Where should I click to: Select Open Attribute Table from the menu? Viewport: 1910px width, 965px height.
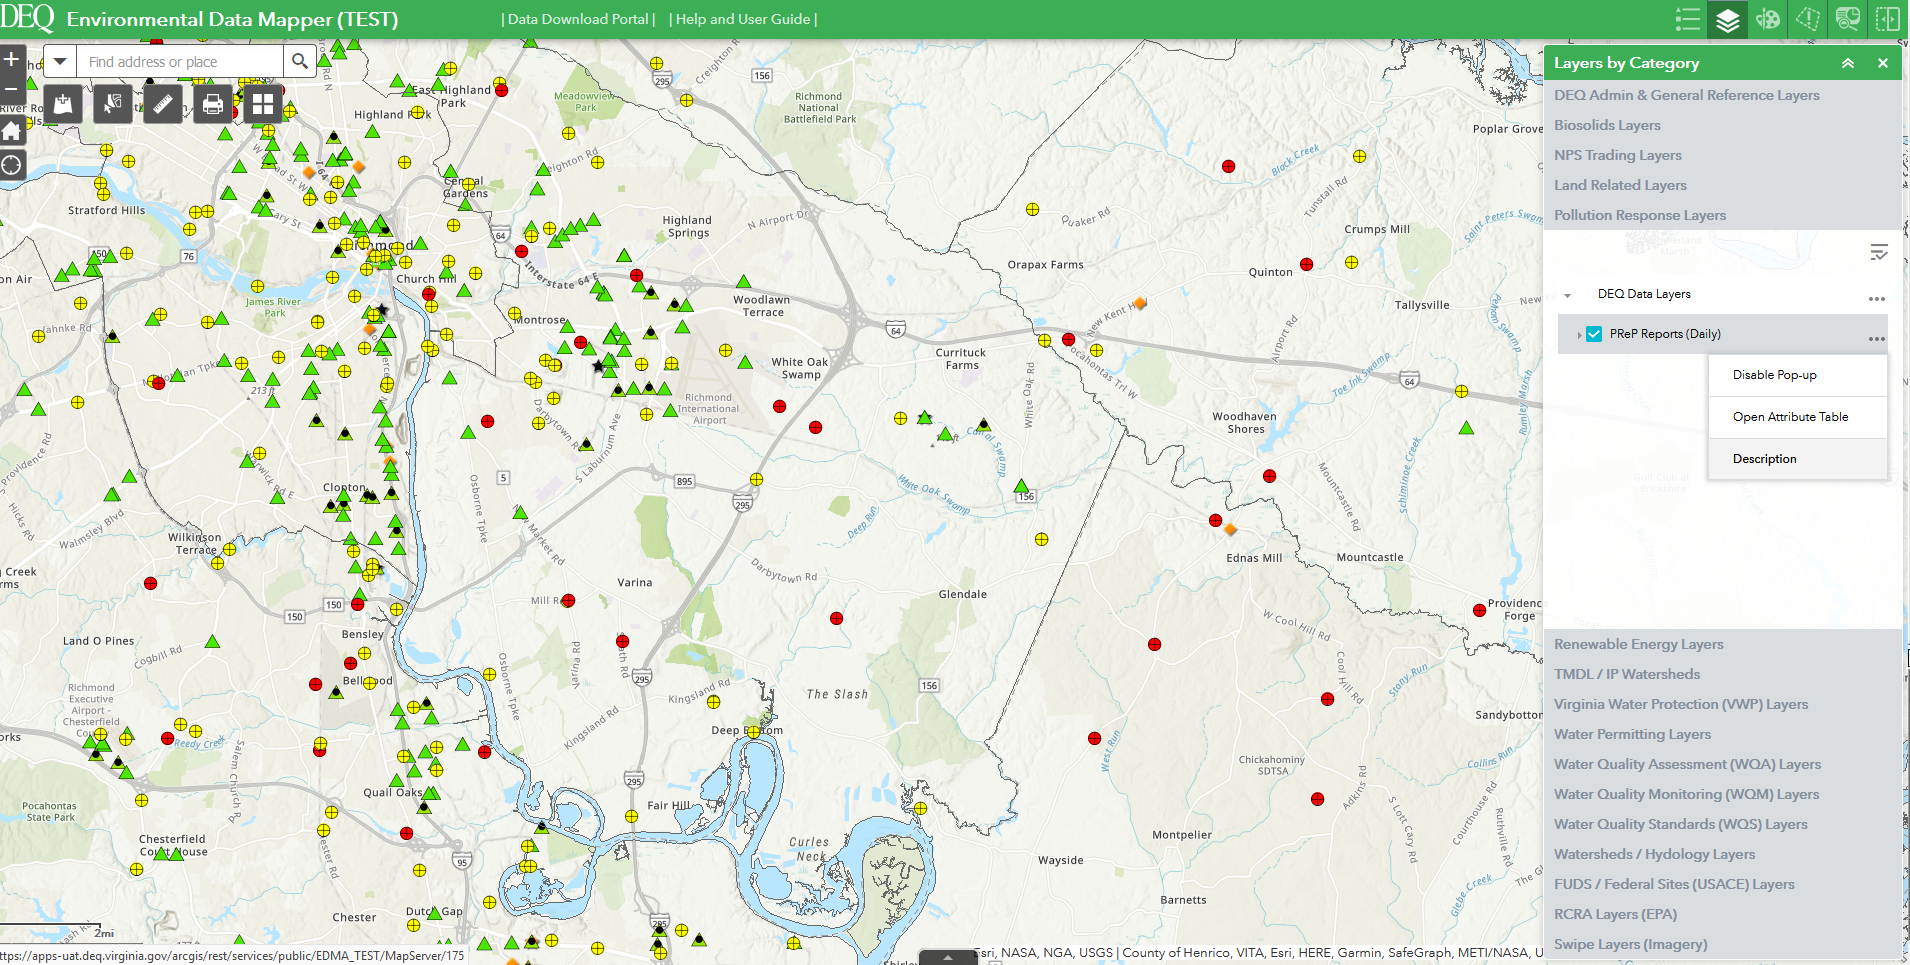[1790, 416]
